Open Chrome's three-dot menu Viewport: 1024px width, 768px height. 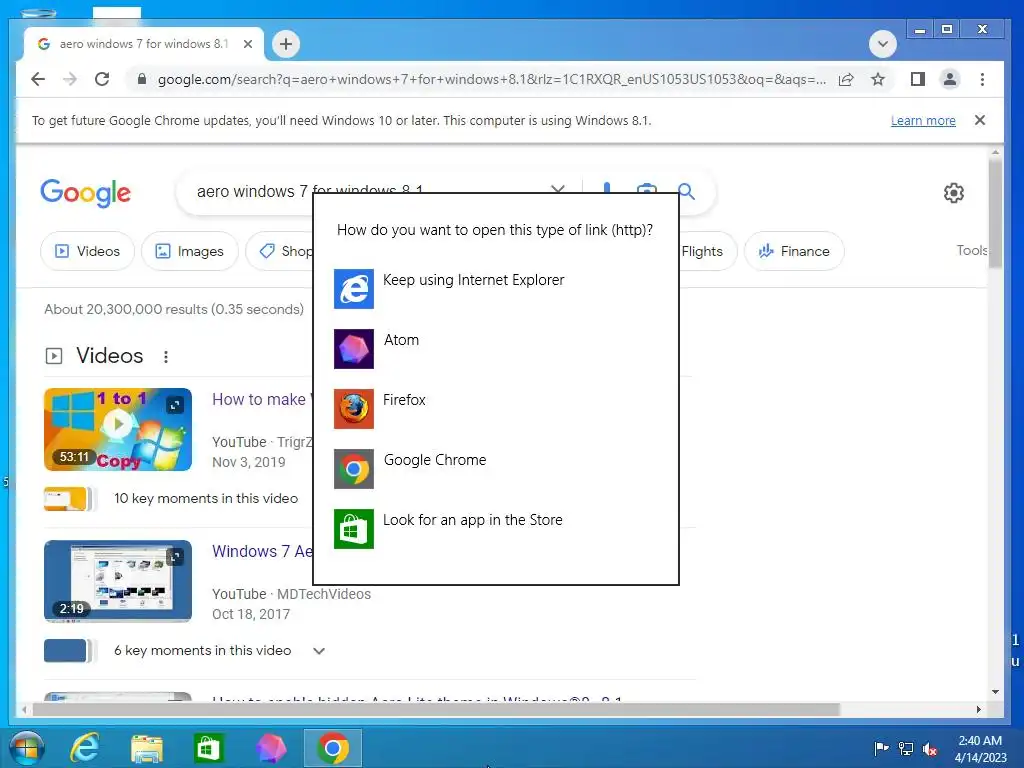point(982,79)
